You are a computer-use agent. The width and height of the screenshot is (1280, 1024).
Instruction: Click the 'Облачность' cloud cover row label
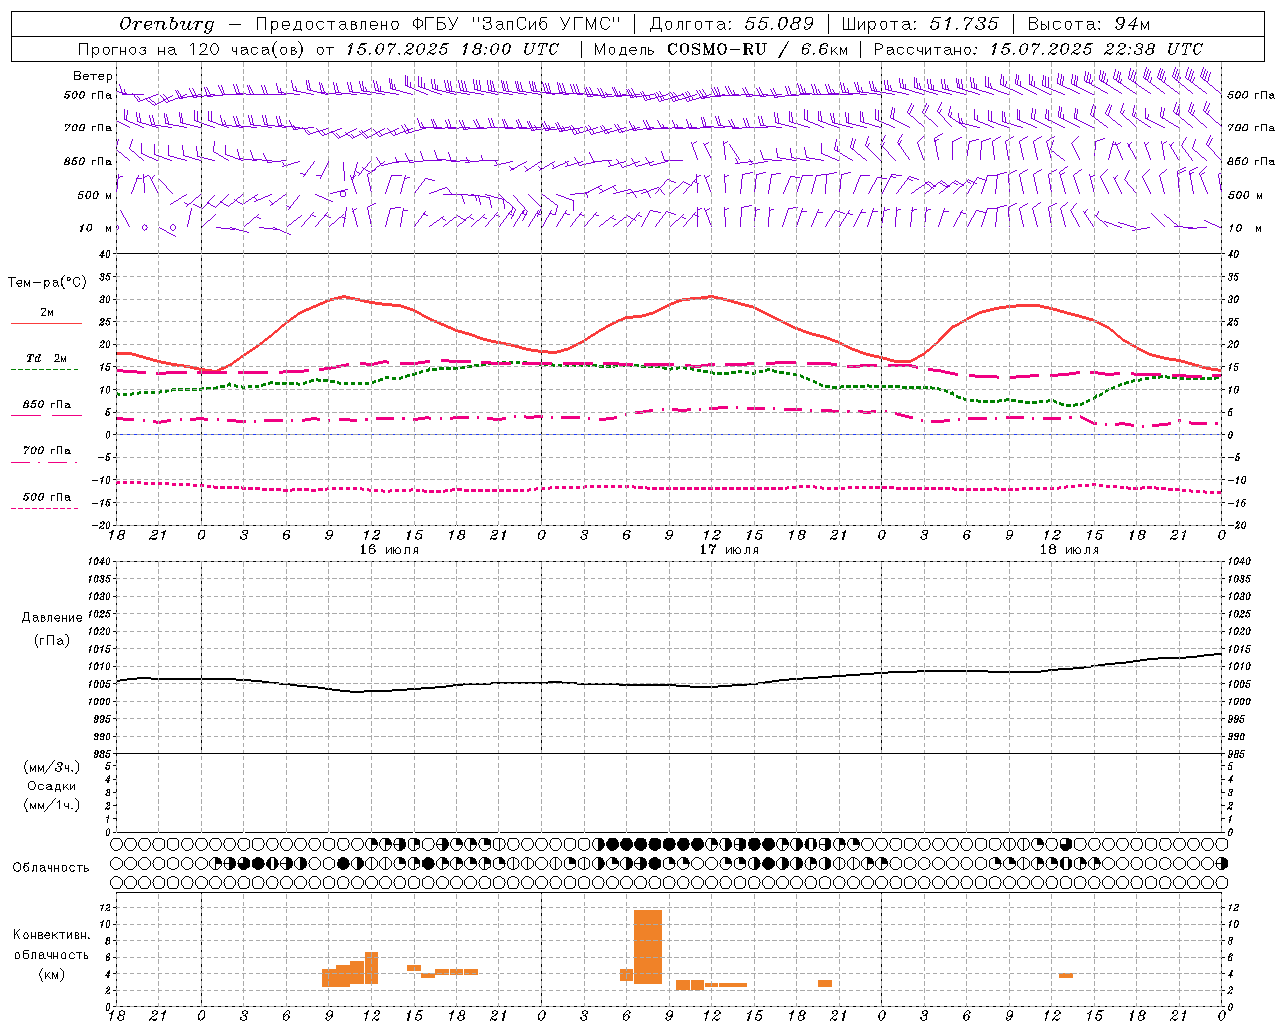pos(51,868)
